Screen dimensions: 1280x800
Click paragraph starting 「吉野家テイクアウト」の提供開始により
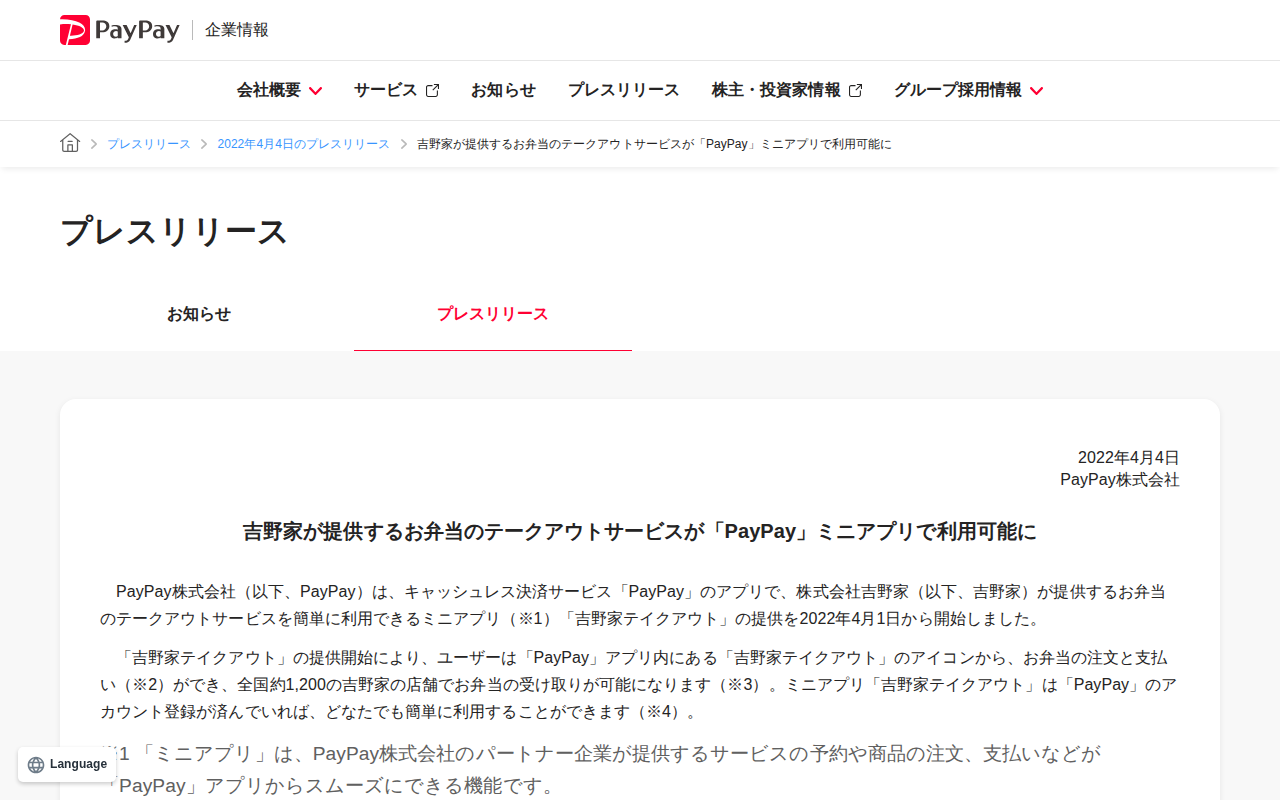(x=640, y=685)
